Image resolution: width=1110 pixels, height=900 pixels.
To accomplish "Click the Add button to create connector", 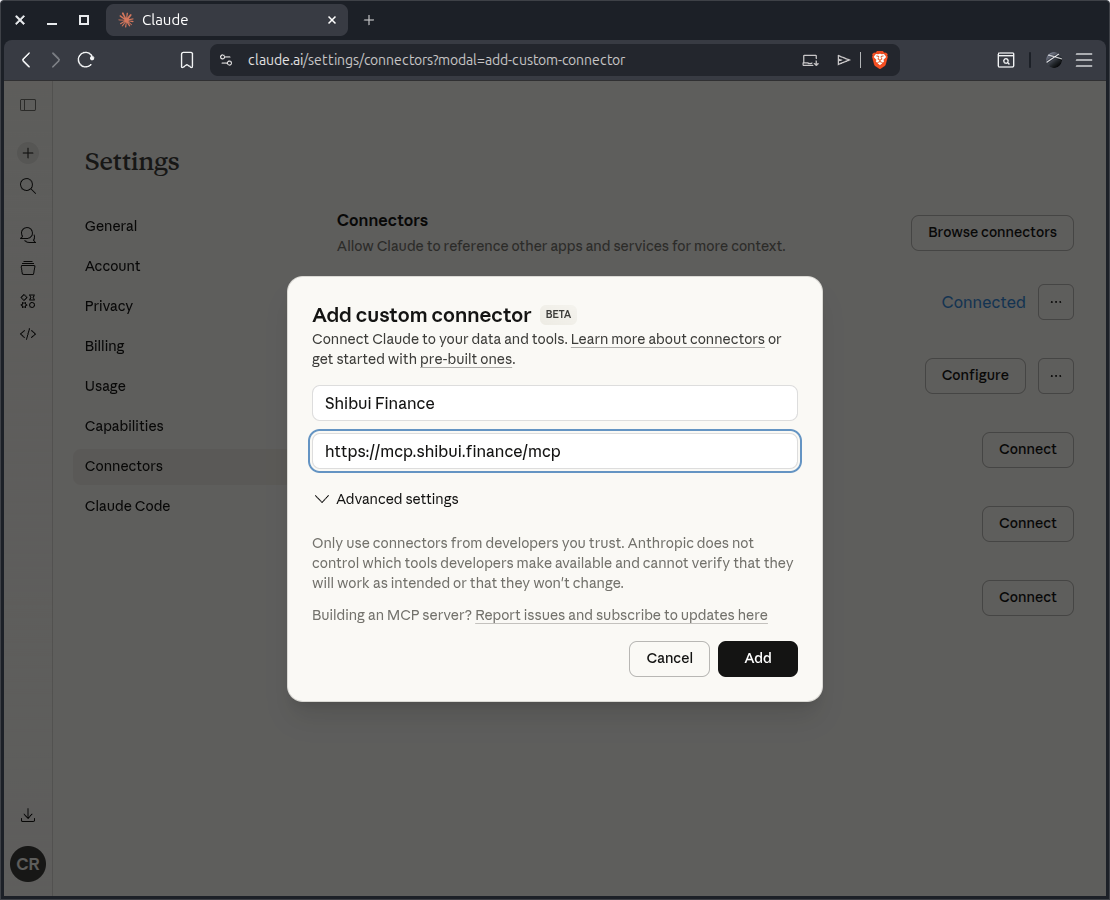I will [x=757, y=658].
